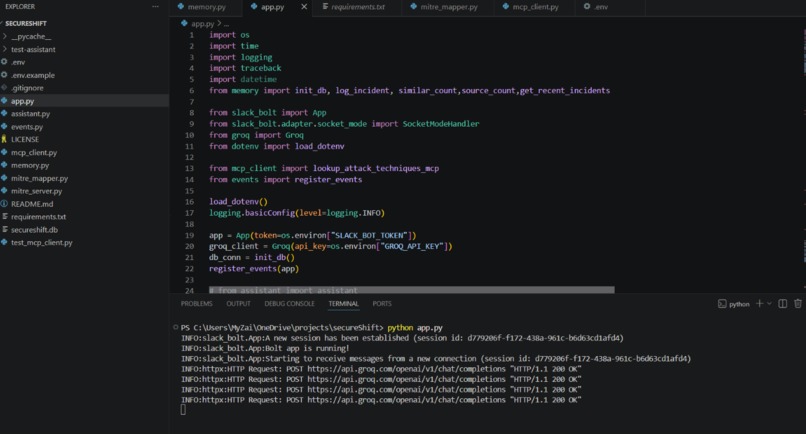Click the gear icon beside .env.example
Viewport: 806px width, 434px height.
(x=4, y=75)
